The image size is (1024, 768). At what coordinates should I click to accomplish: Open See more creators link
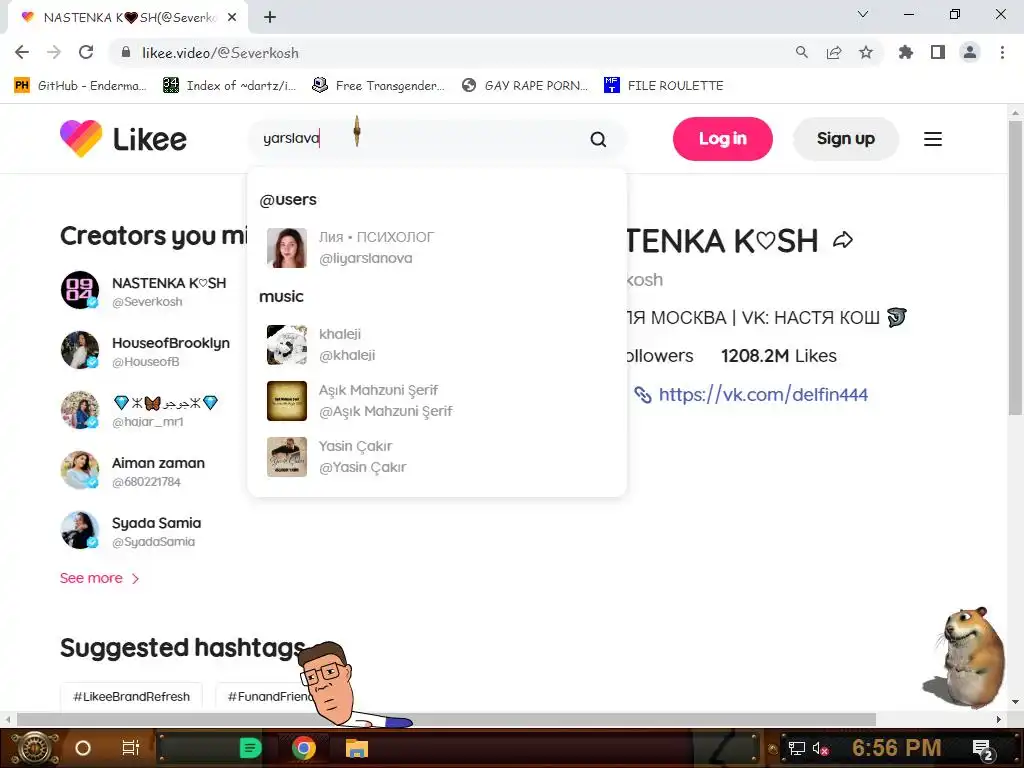(99, 578)
